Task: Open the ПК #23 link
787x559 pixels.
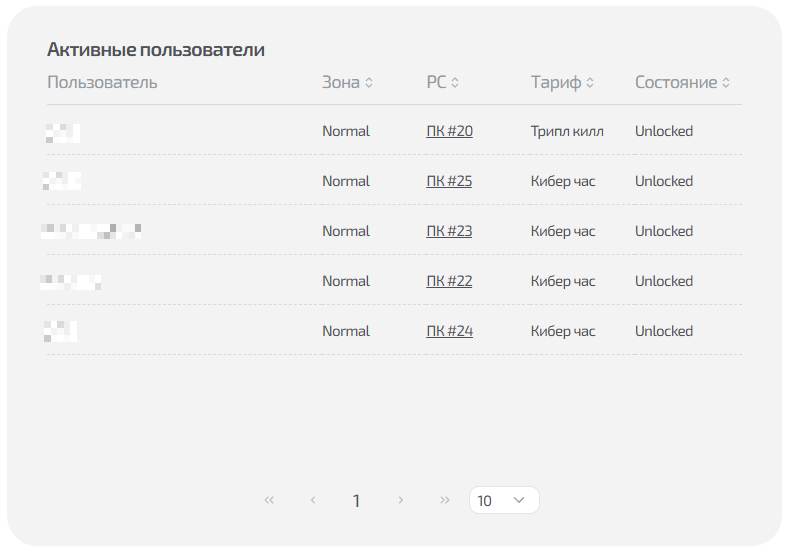Action: [x=449, y=231]
